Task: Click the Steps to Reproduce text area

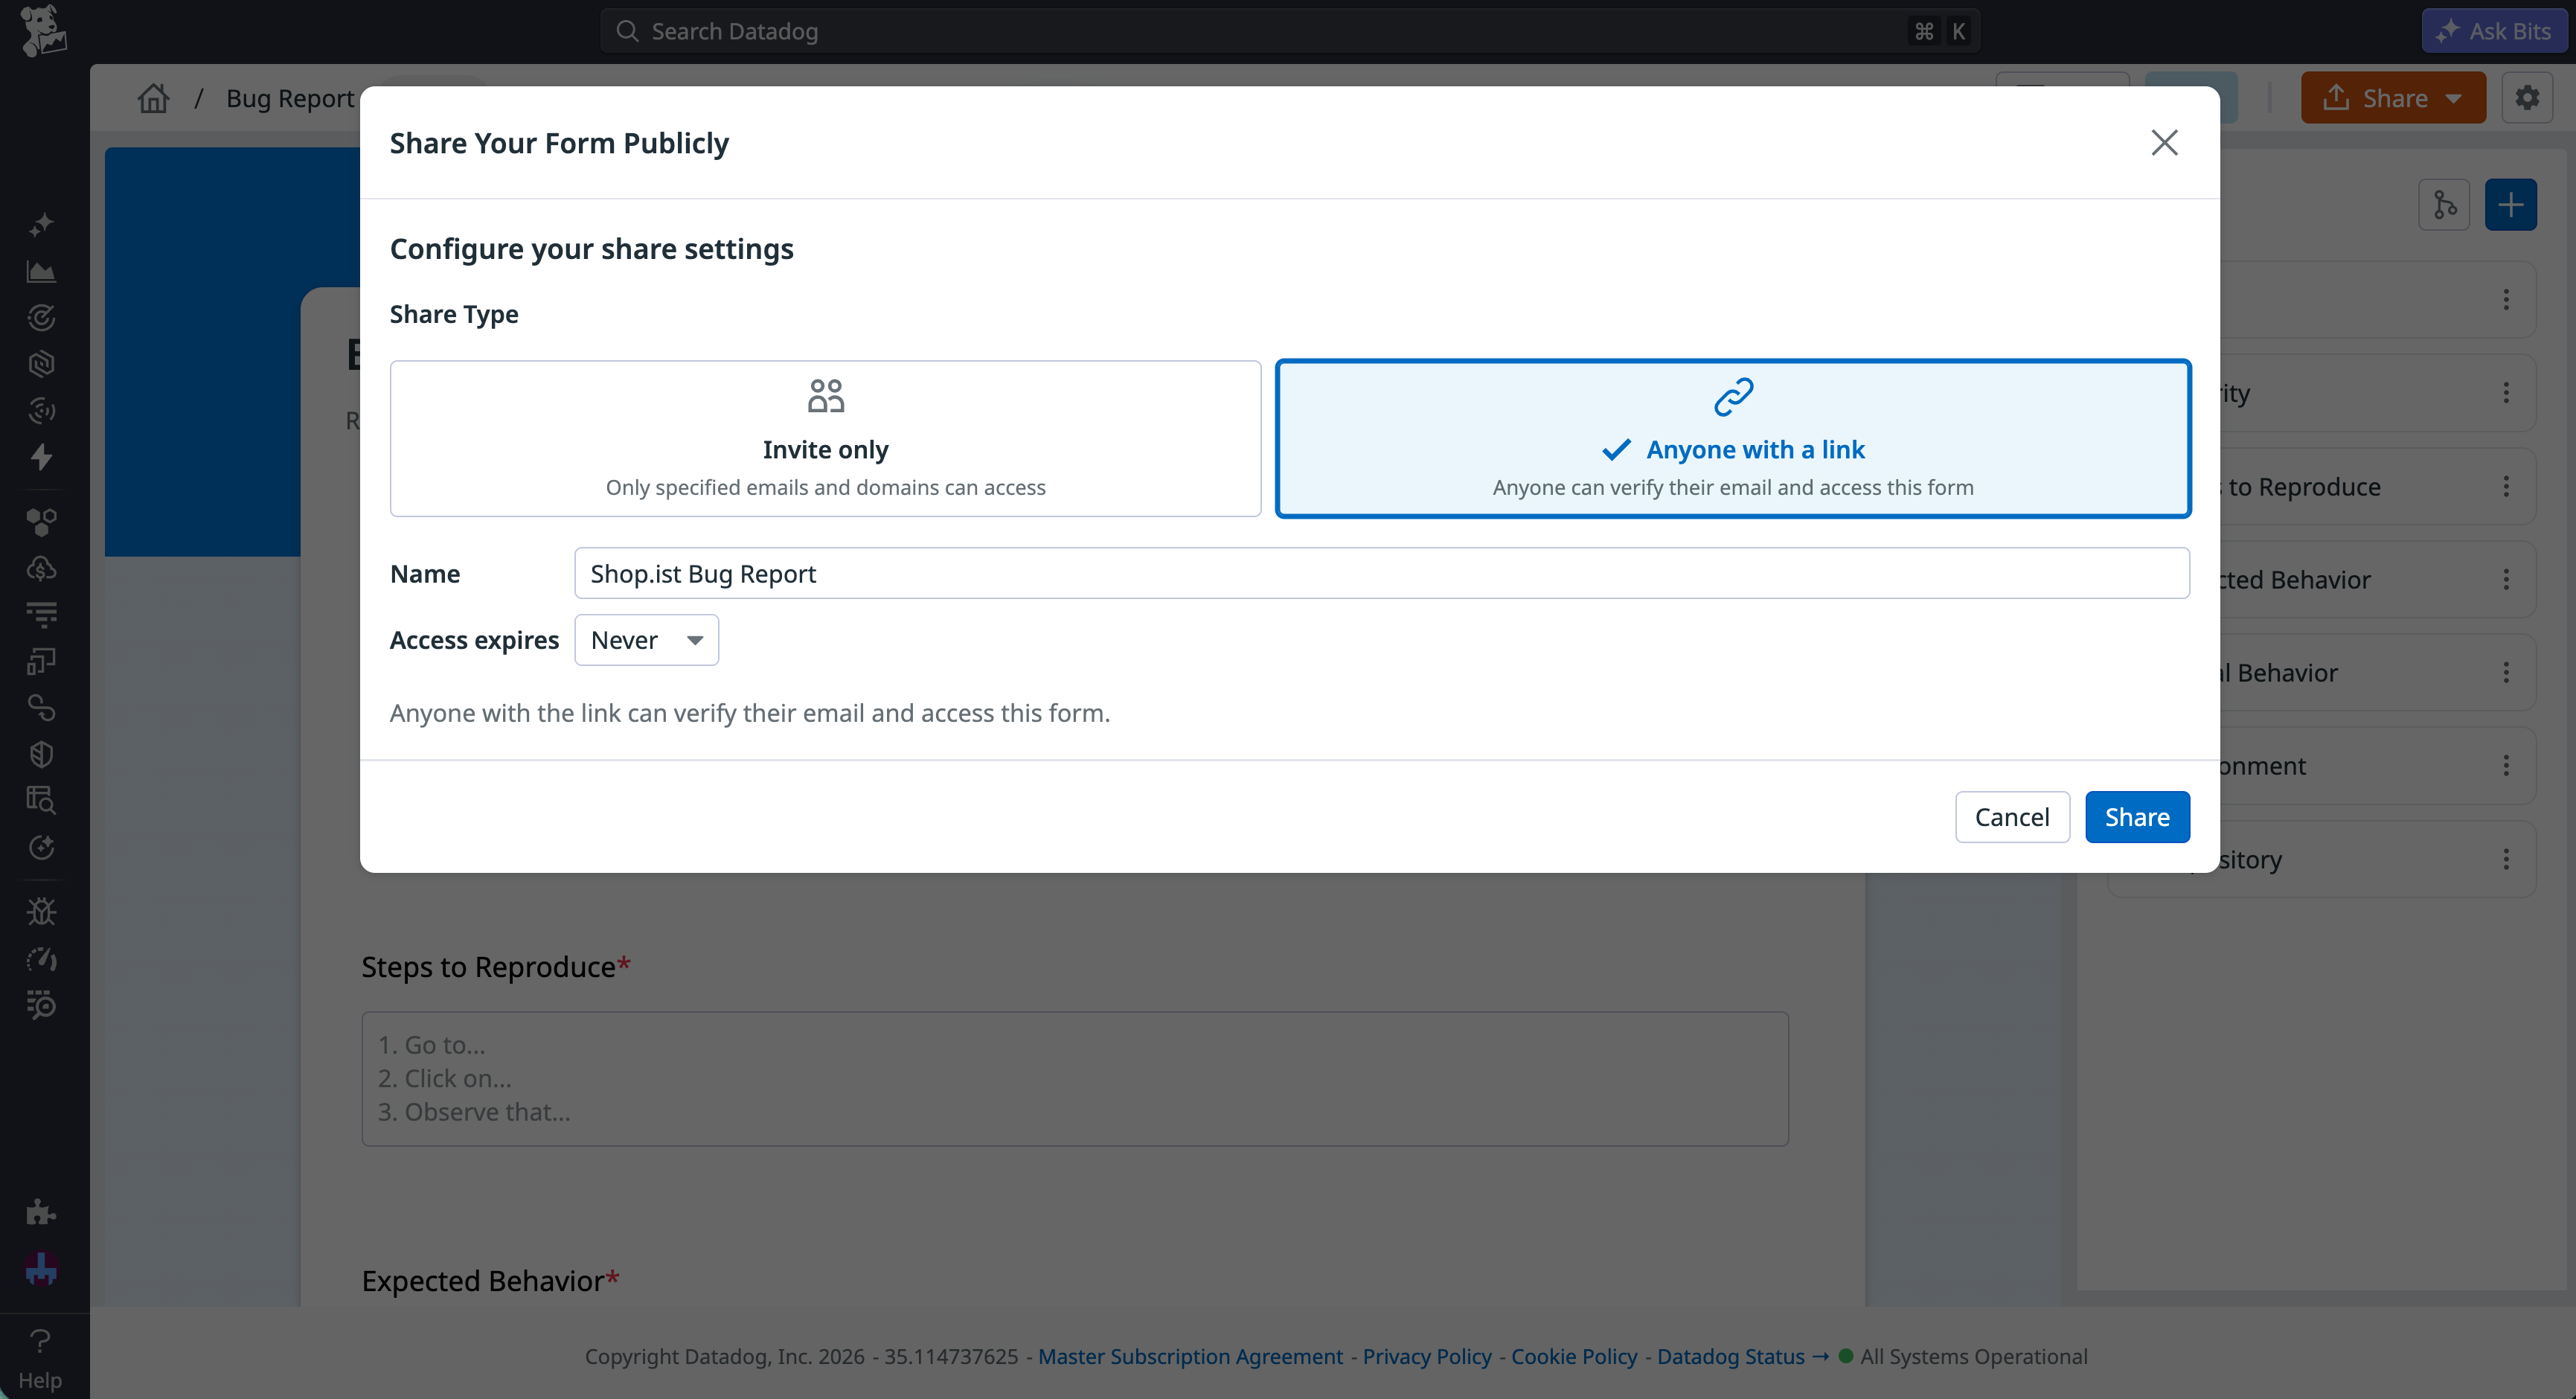Action: 1075,1079
